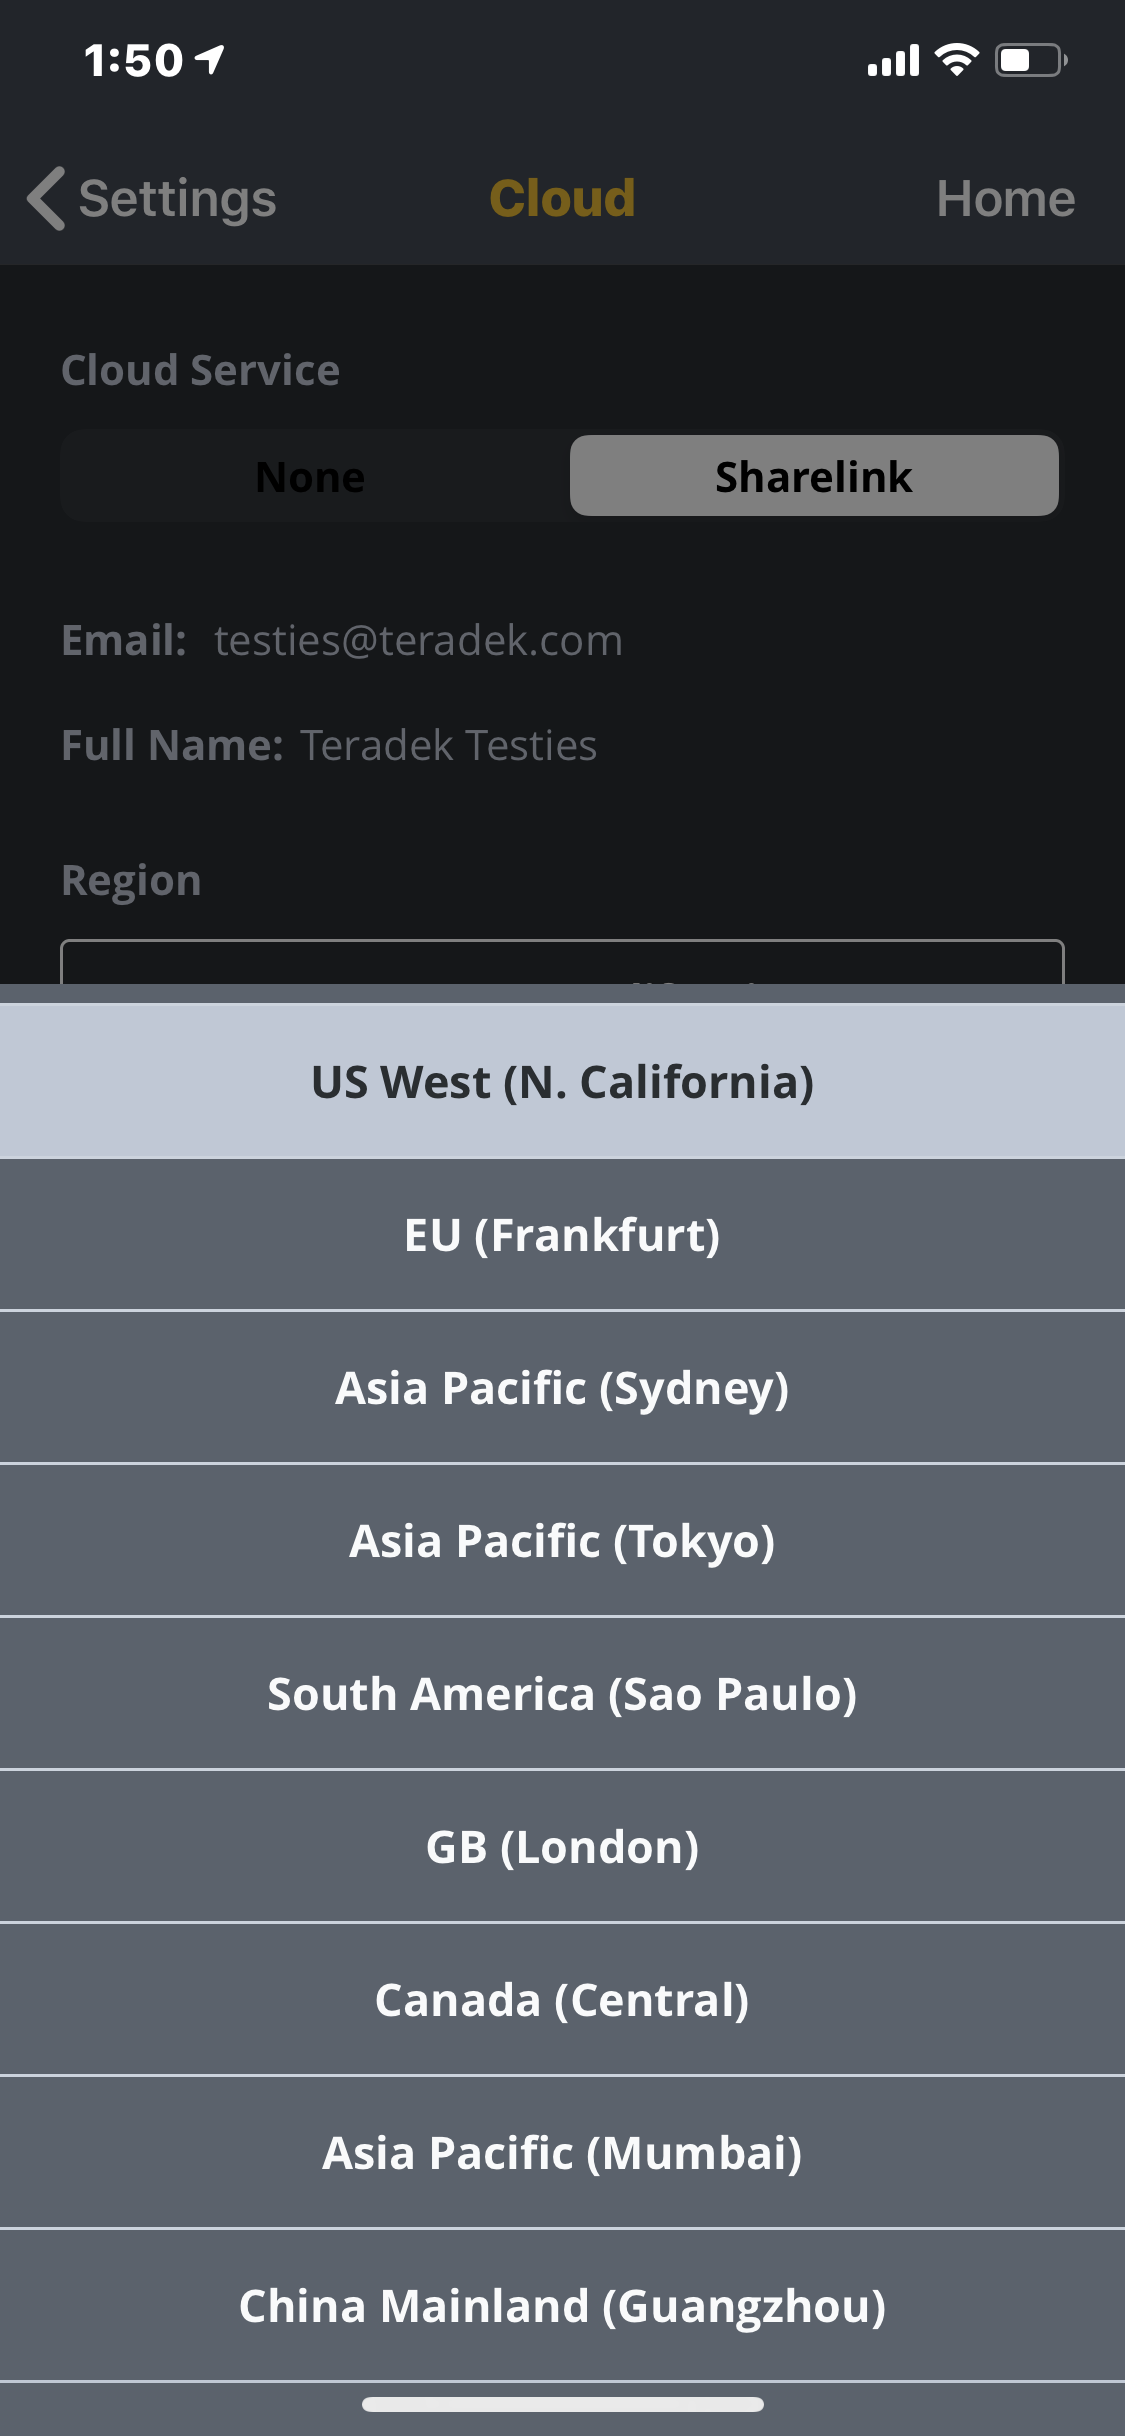Switch cloud service to Sharelink
Screen dimensions: 1125x2436
point(813,476)
